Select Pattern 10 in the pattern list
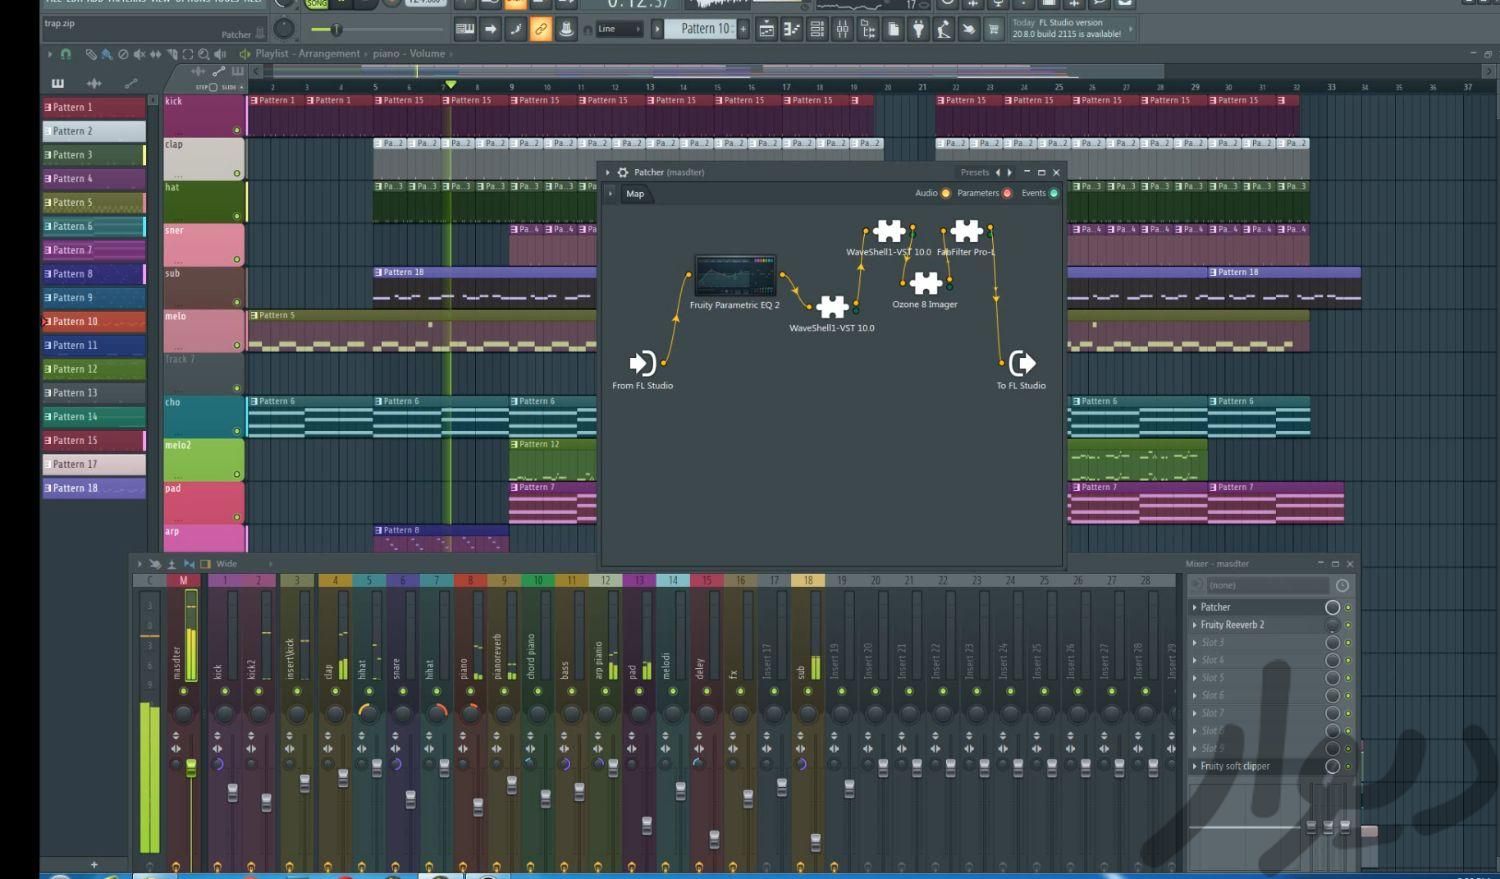1500x879 pixels. (94, 322)
